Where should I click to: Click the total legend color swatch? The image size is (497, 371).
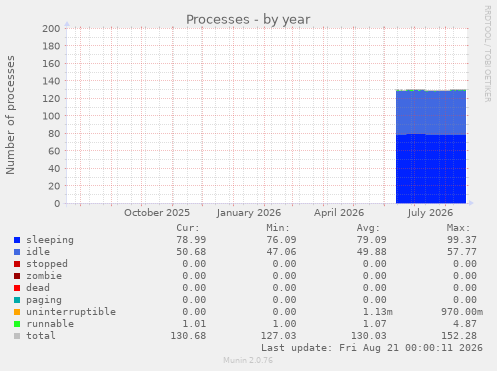coord(17,336)
